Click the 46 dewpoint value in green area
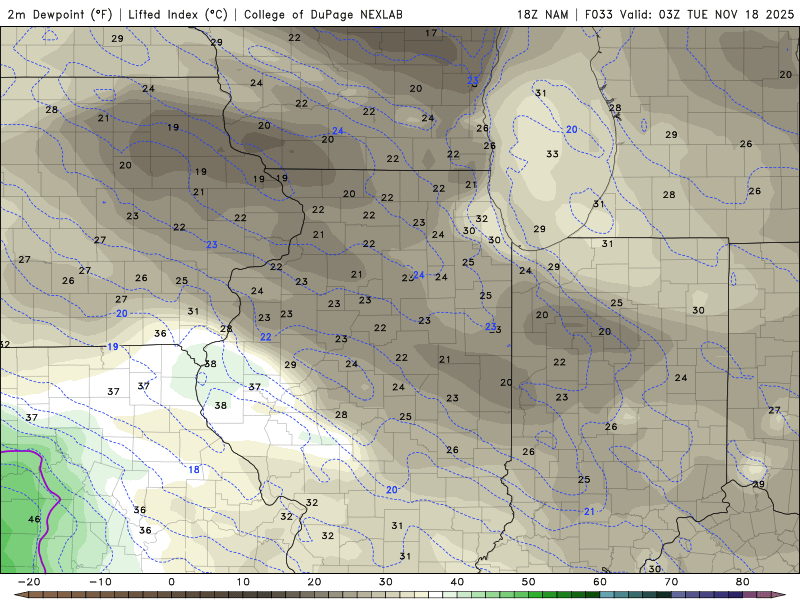 (x=34, y=519)
